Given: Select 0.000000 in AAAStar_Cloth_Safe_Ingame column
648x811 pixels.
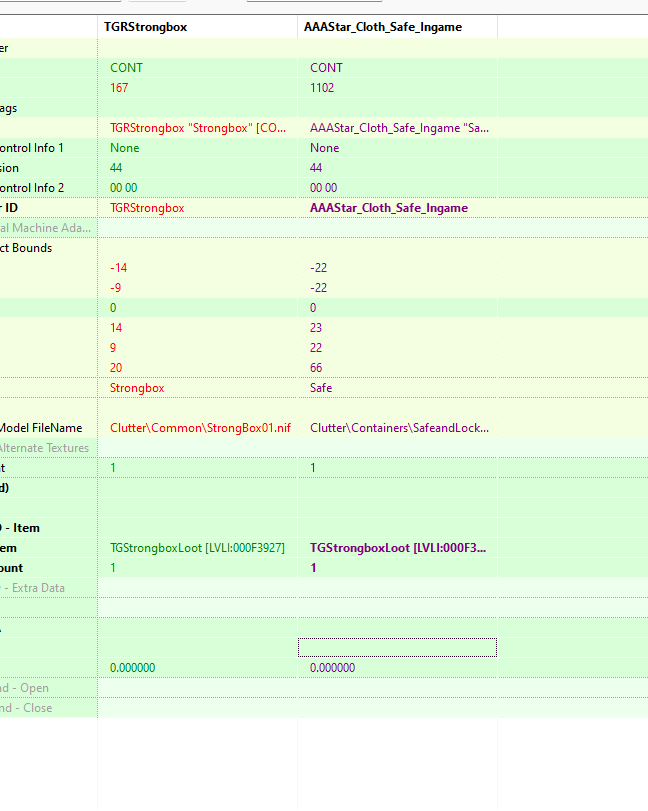Looking at the screenshot, I should pos(333,668).
